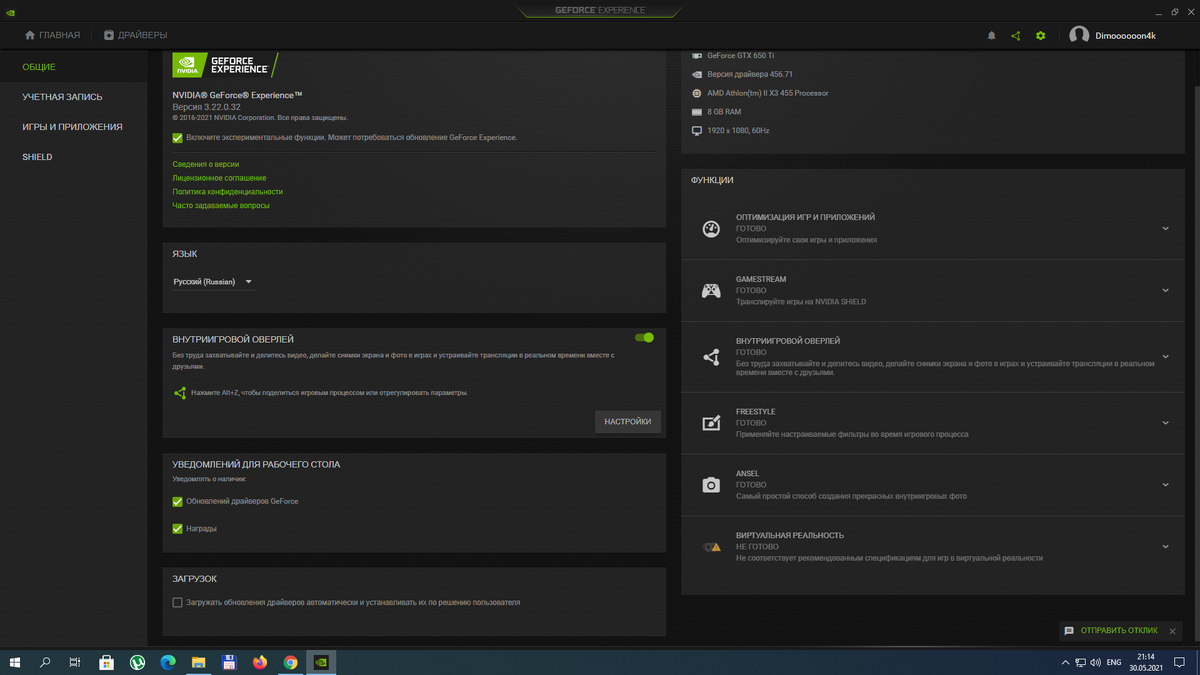
Task: Click the green share icon in header
Action: tap(1016, 35)
